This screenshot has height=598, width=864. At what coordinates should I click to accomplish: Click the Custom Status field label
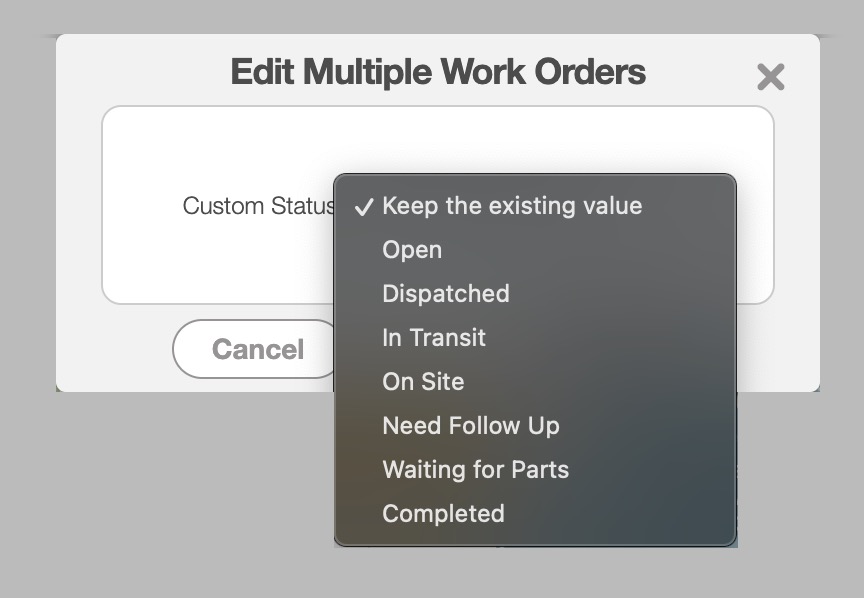258,206
